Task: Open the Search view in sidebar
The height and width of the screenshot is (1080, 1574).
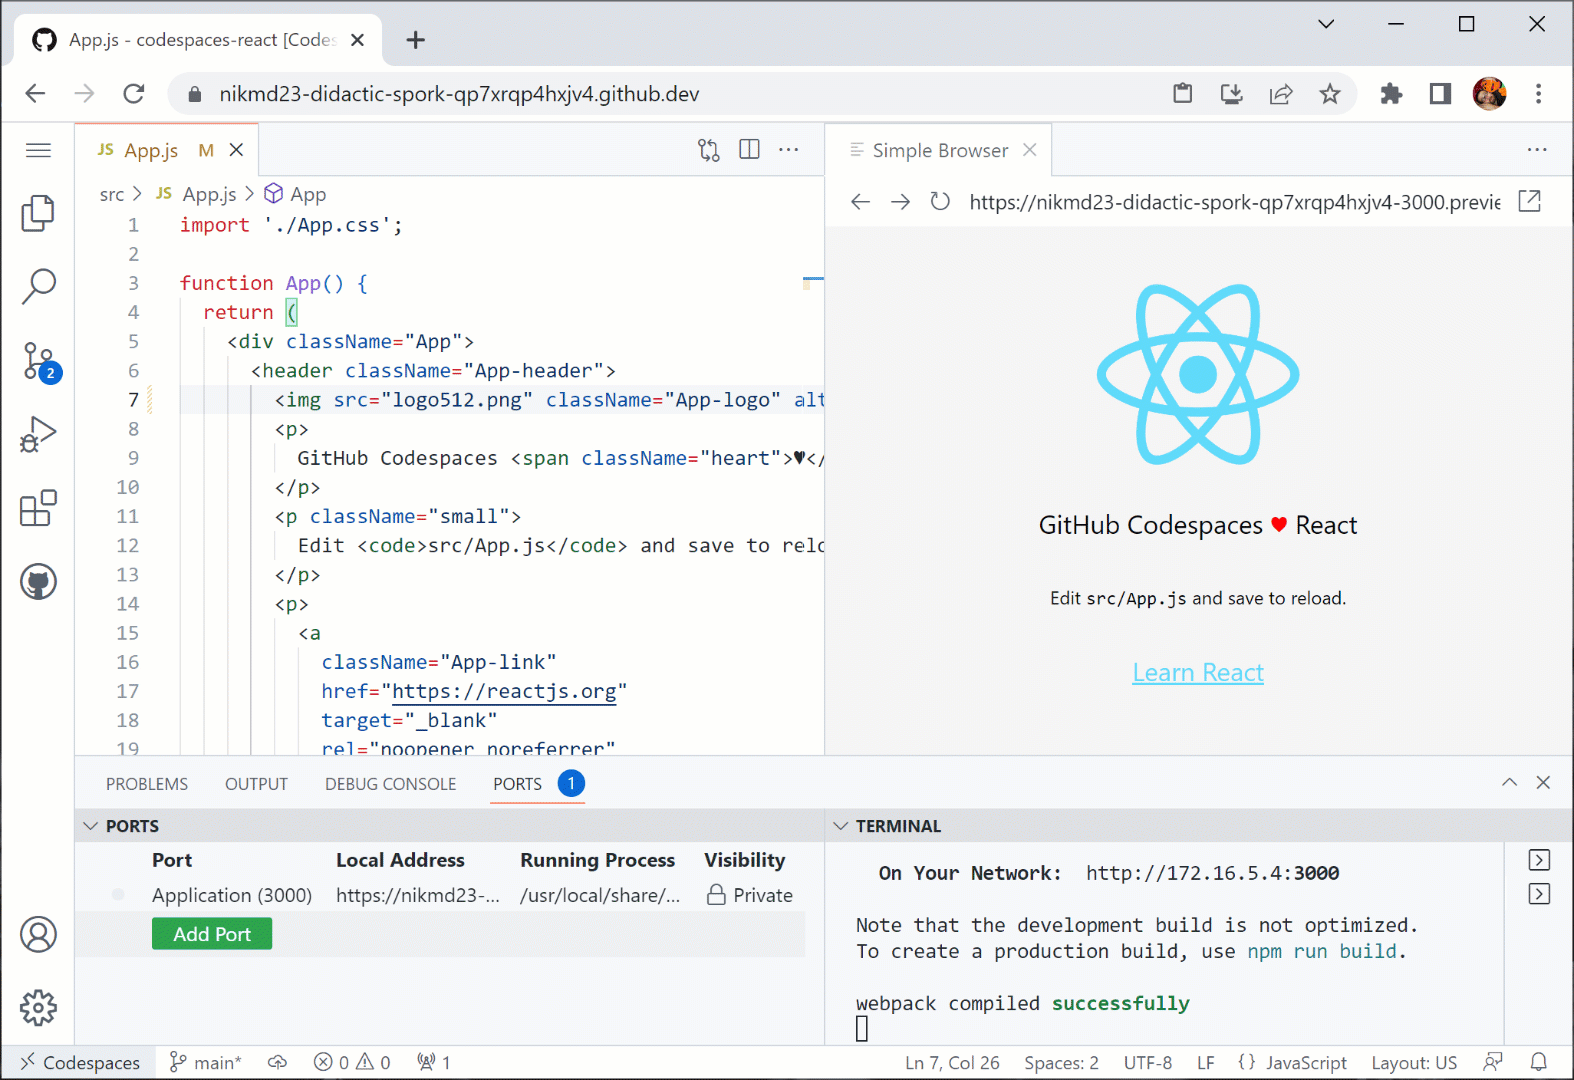Action: click(38, 286)
